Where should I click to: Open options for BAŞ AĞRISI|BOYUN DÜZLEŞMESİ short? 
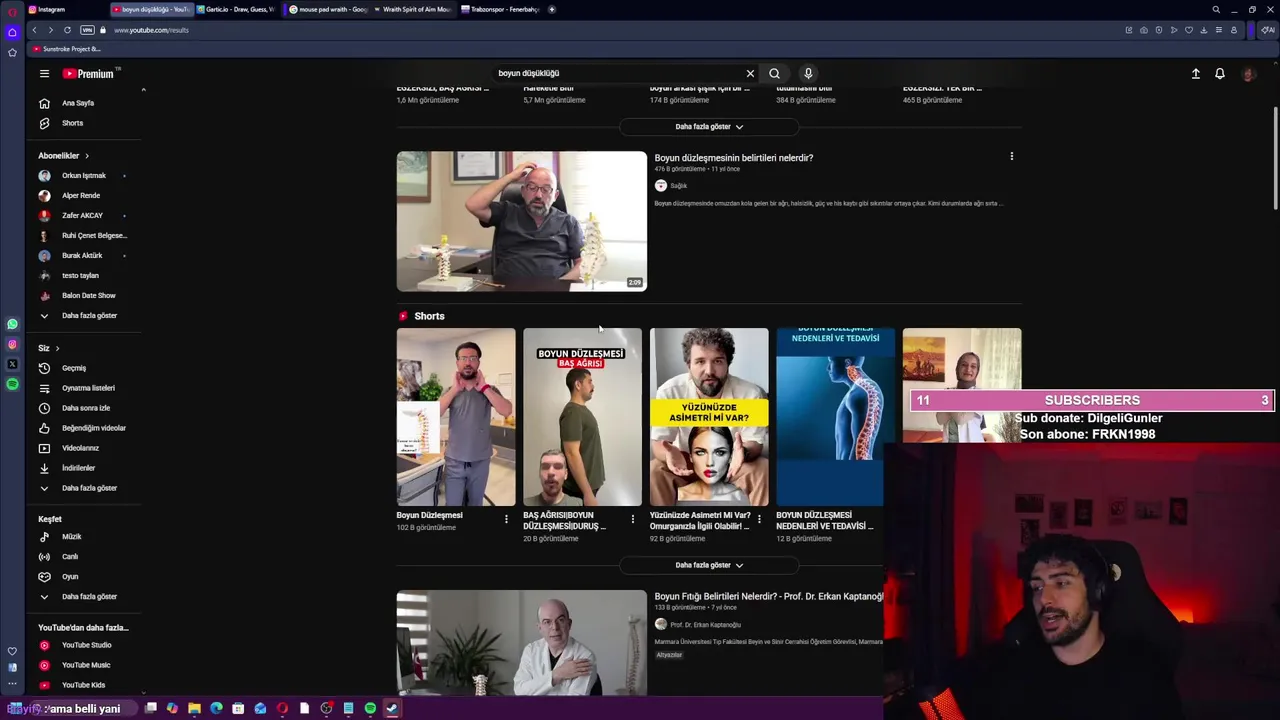632,519
